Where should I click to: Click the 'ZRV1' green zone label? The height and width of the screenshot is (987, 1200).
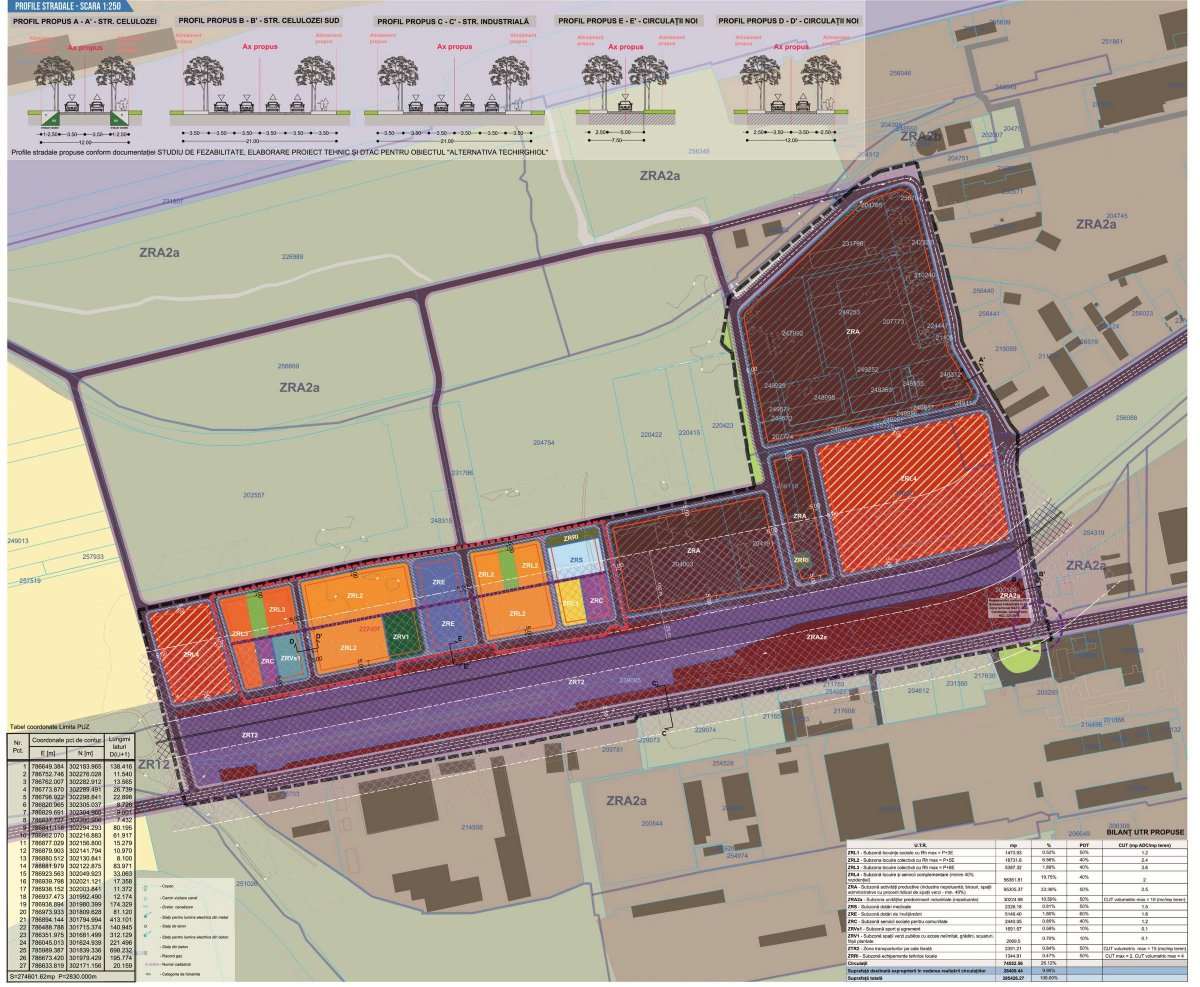pos(401,636)
